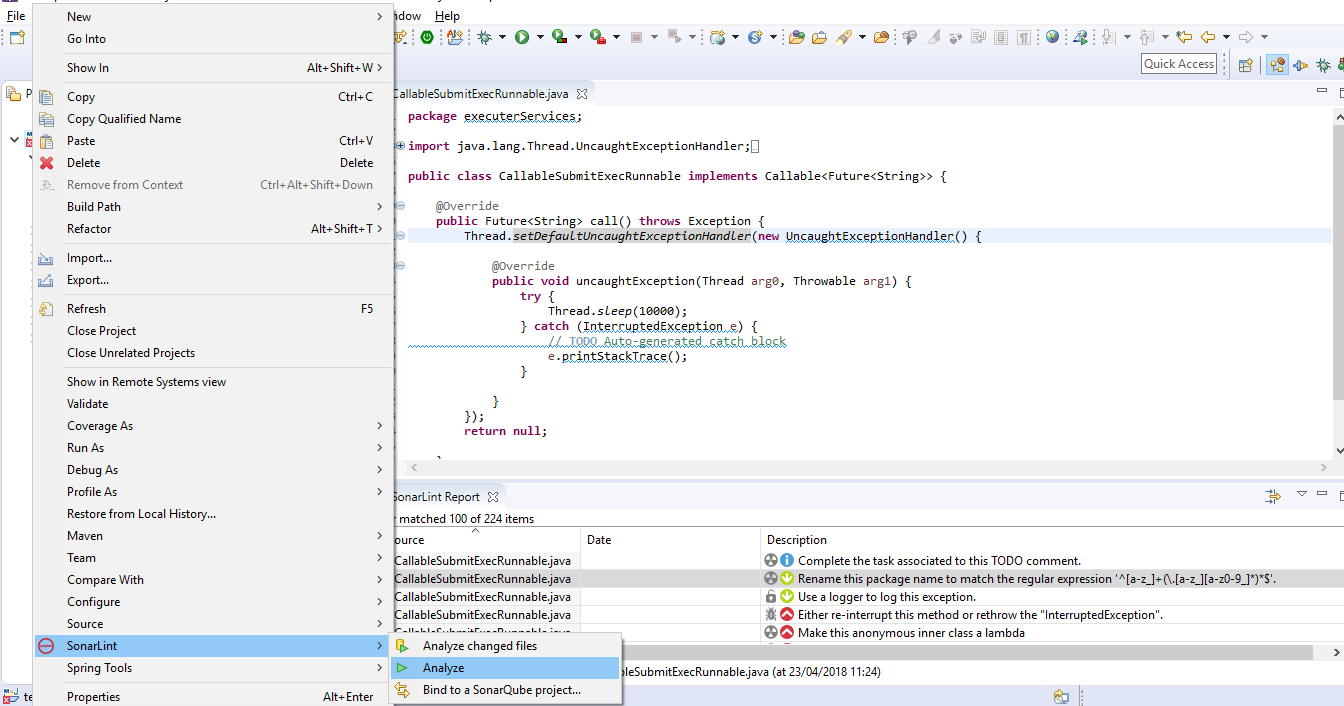Click the SonarQube bind icon
Viewport: 1344px width, 706px height.
click(x=402, y=690)
